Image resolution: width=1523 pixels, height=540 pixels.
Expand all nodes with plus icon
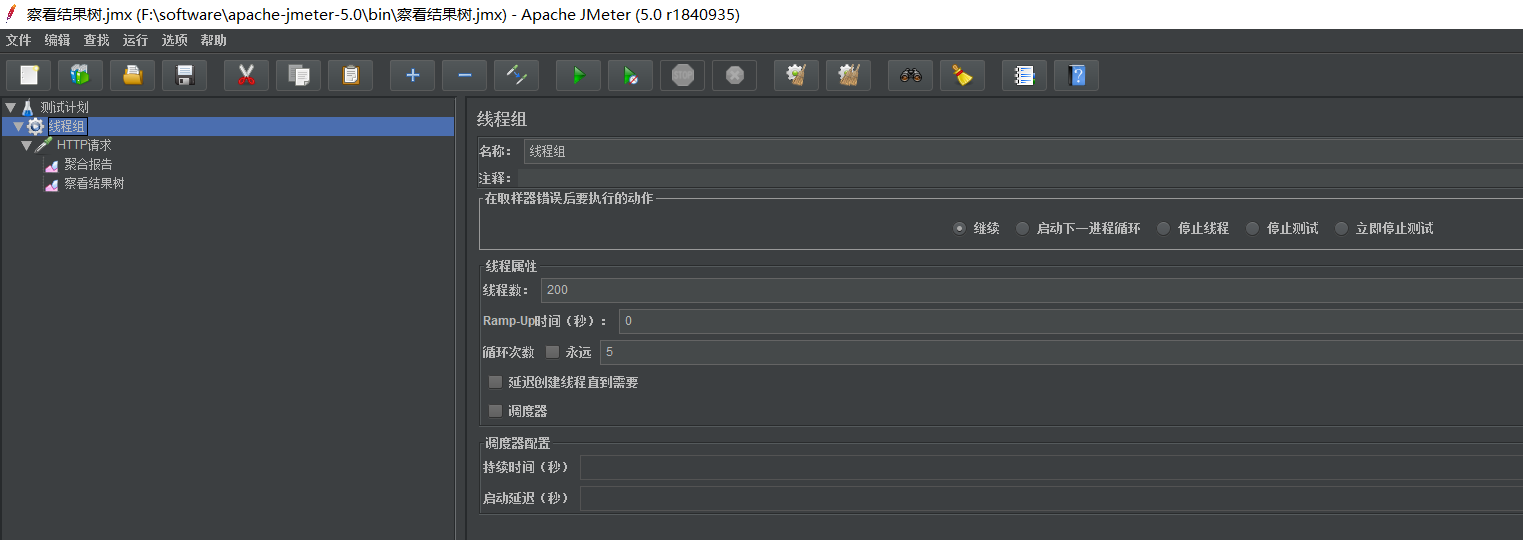click(x=412, y=75)
